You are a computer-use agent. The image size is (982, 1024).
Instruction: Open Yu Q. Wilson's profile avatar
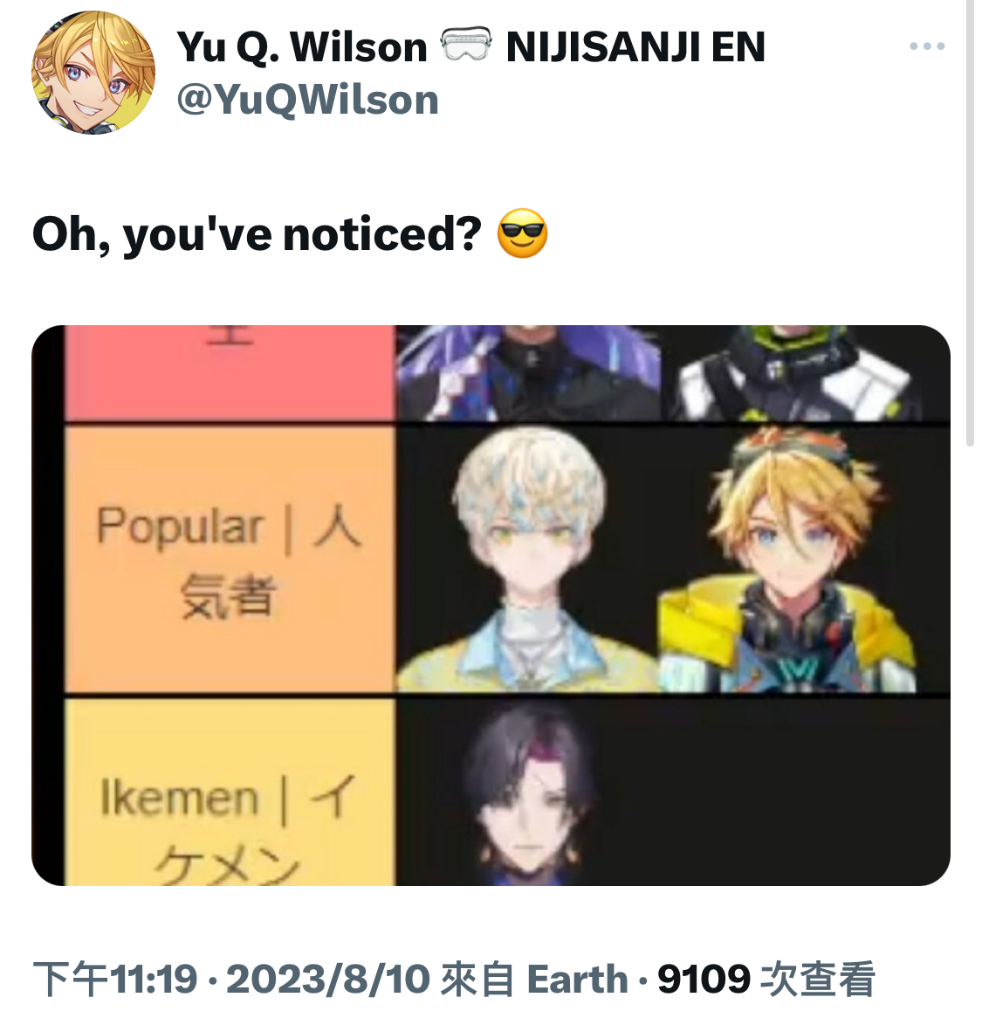[93, 72]
